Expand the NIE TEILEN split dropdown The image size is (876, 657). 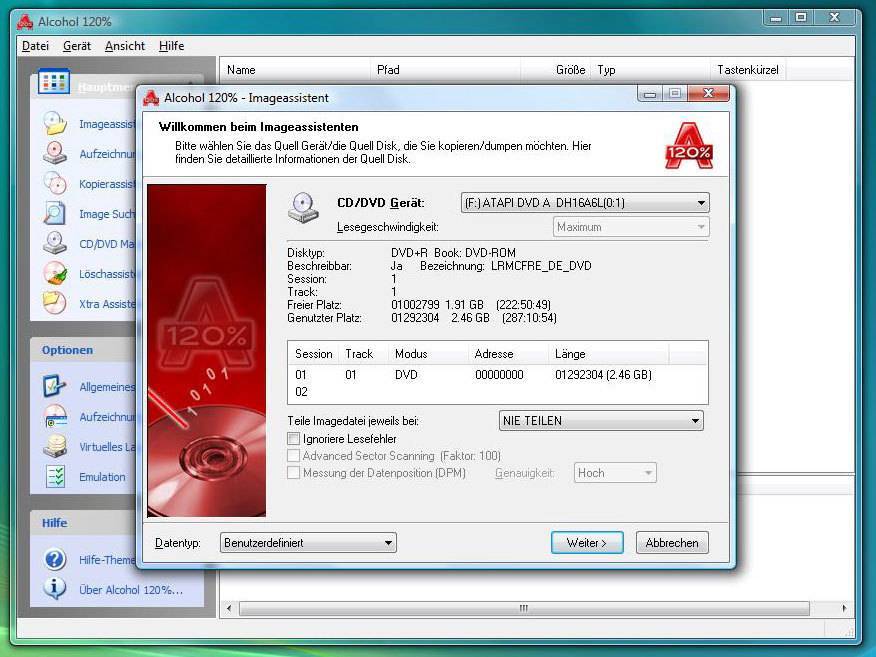[x=601, y=421]
